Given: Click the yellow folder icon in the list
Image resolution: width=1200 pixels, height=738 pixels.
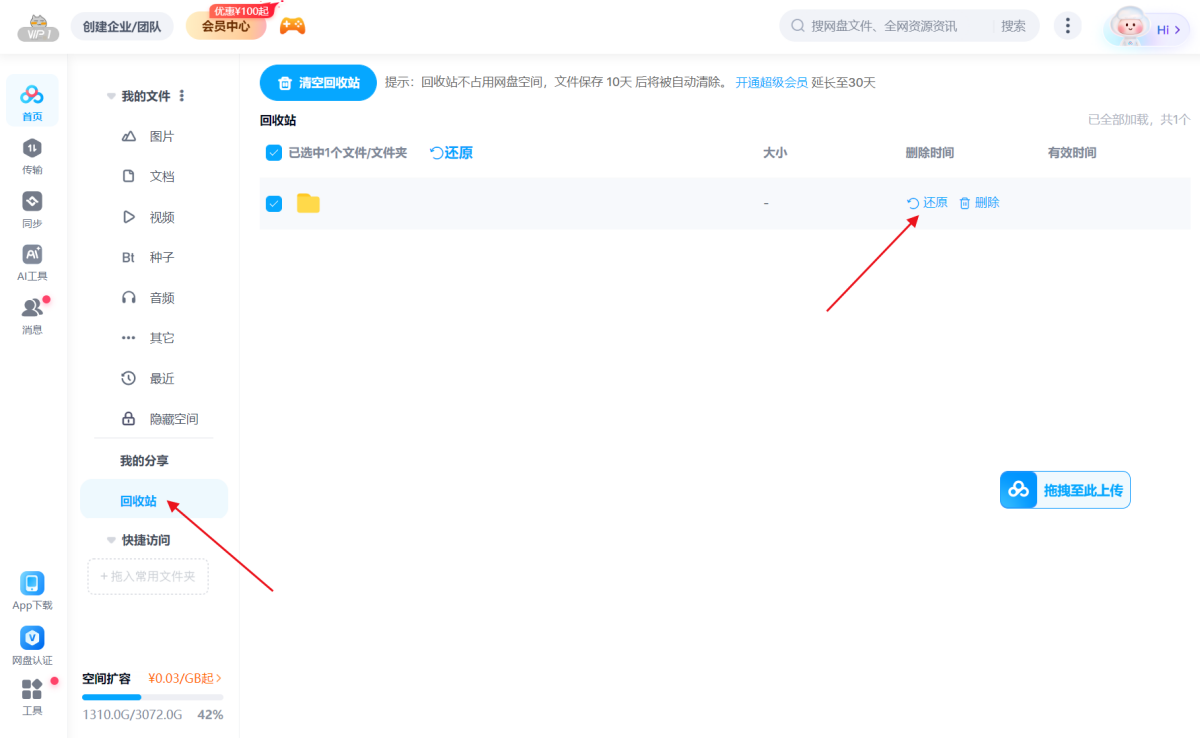Looking at the screenshot, I should 308,203.
